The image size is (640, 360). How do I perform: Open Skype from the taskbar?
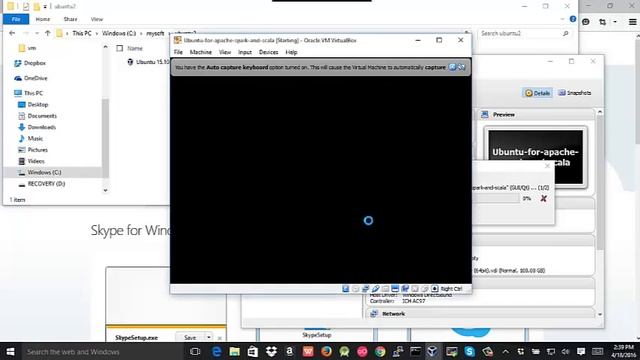tap(469, 351)
